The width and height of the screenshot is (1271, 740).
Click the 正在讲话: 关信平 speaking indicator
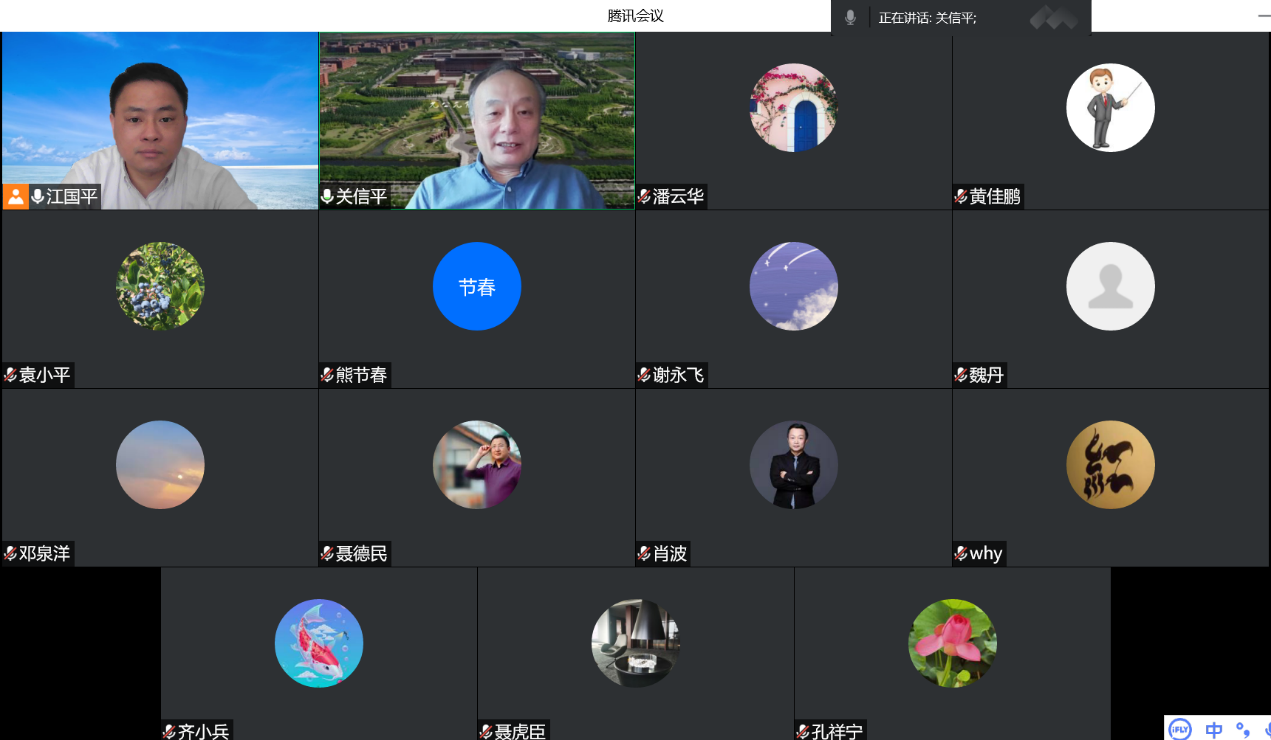pos(927,17)
